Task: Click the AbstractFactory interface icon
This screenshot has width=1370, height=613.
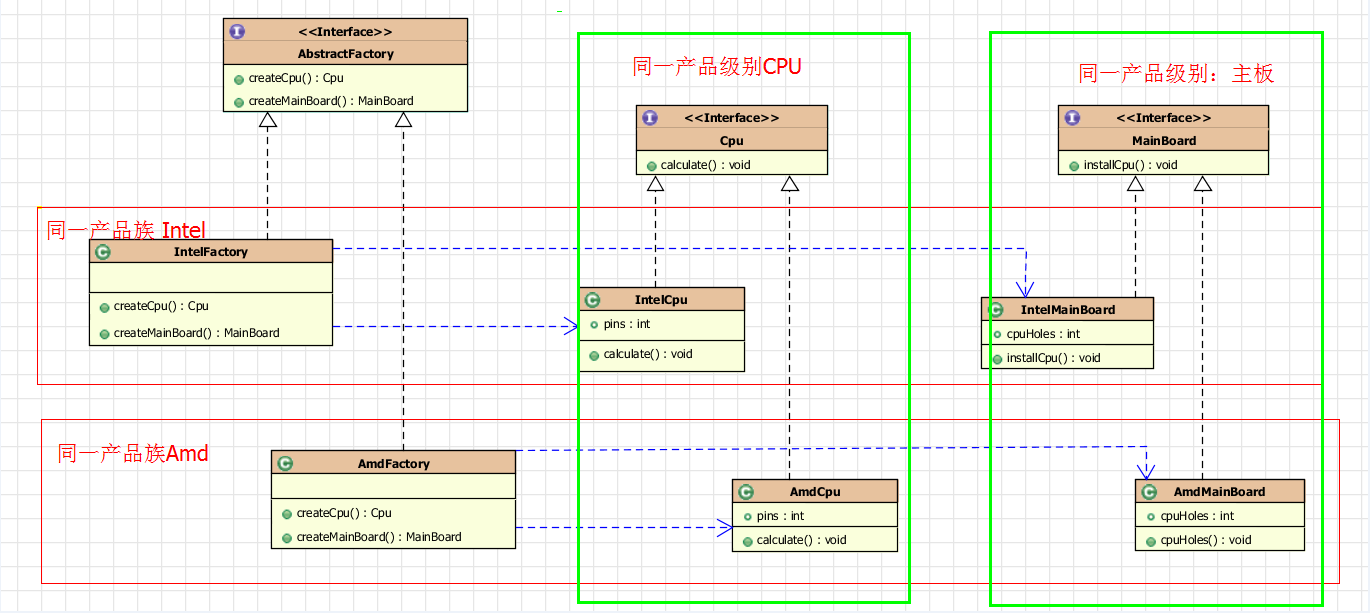Action: point(237,31)
